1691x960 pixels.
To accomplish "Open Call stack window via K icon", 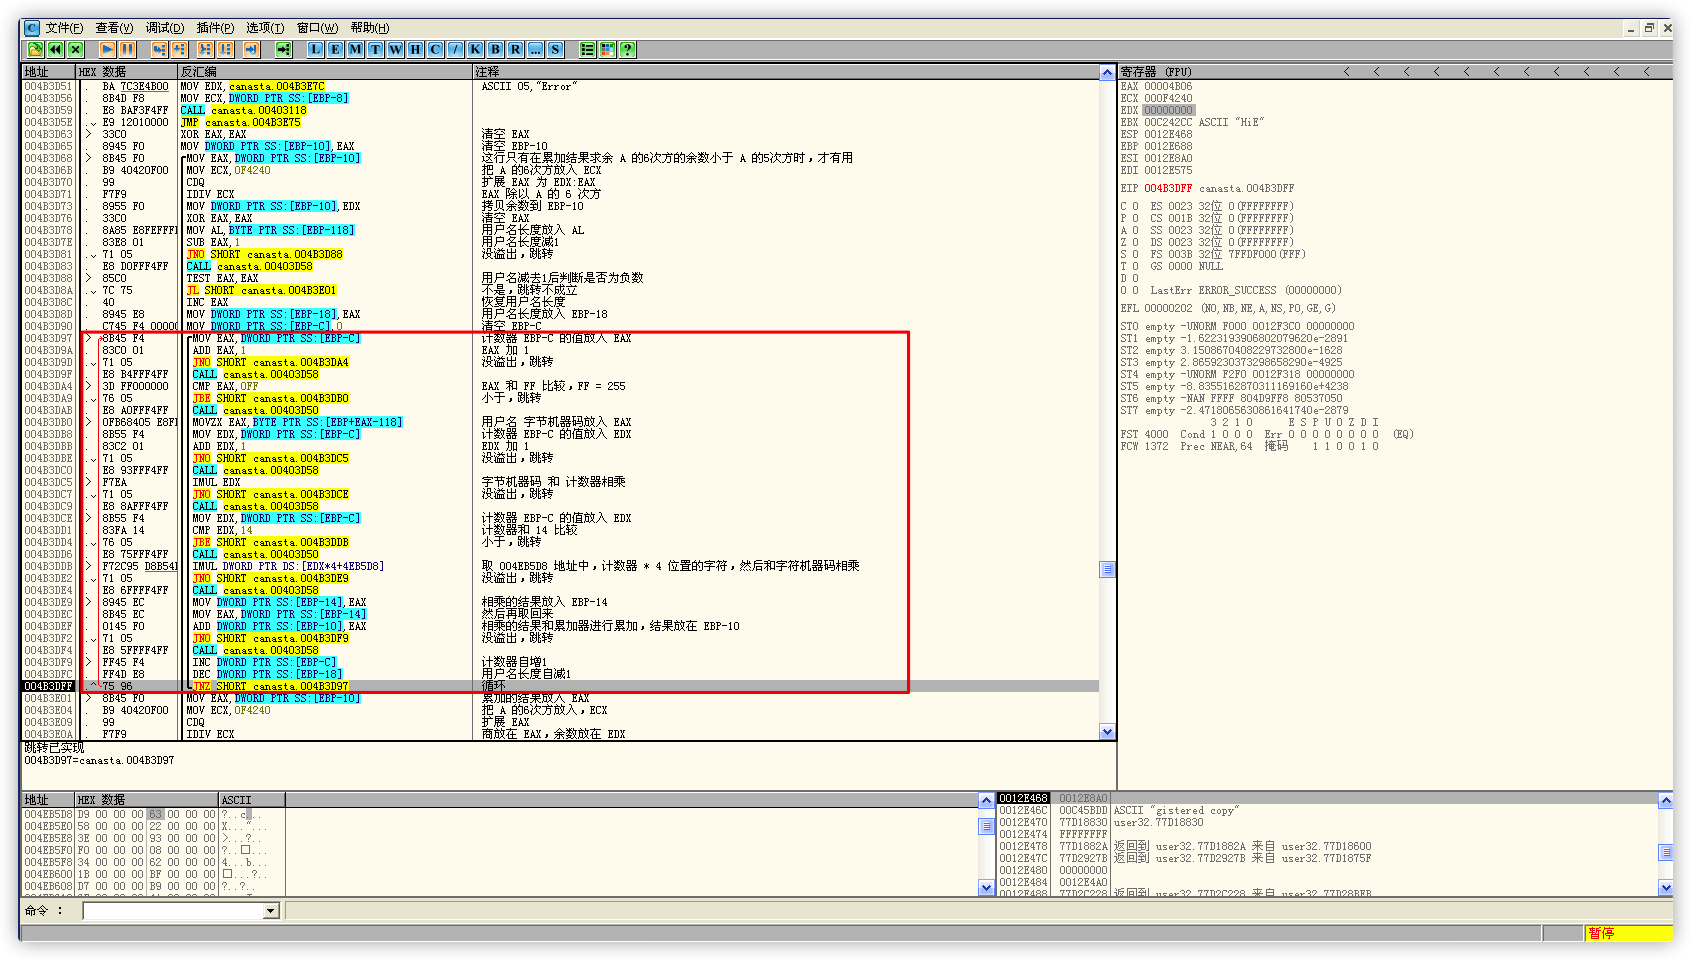I will pos(475,49).
